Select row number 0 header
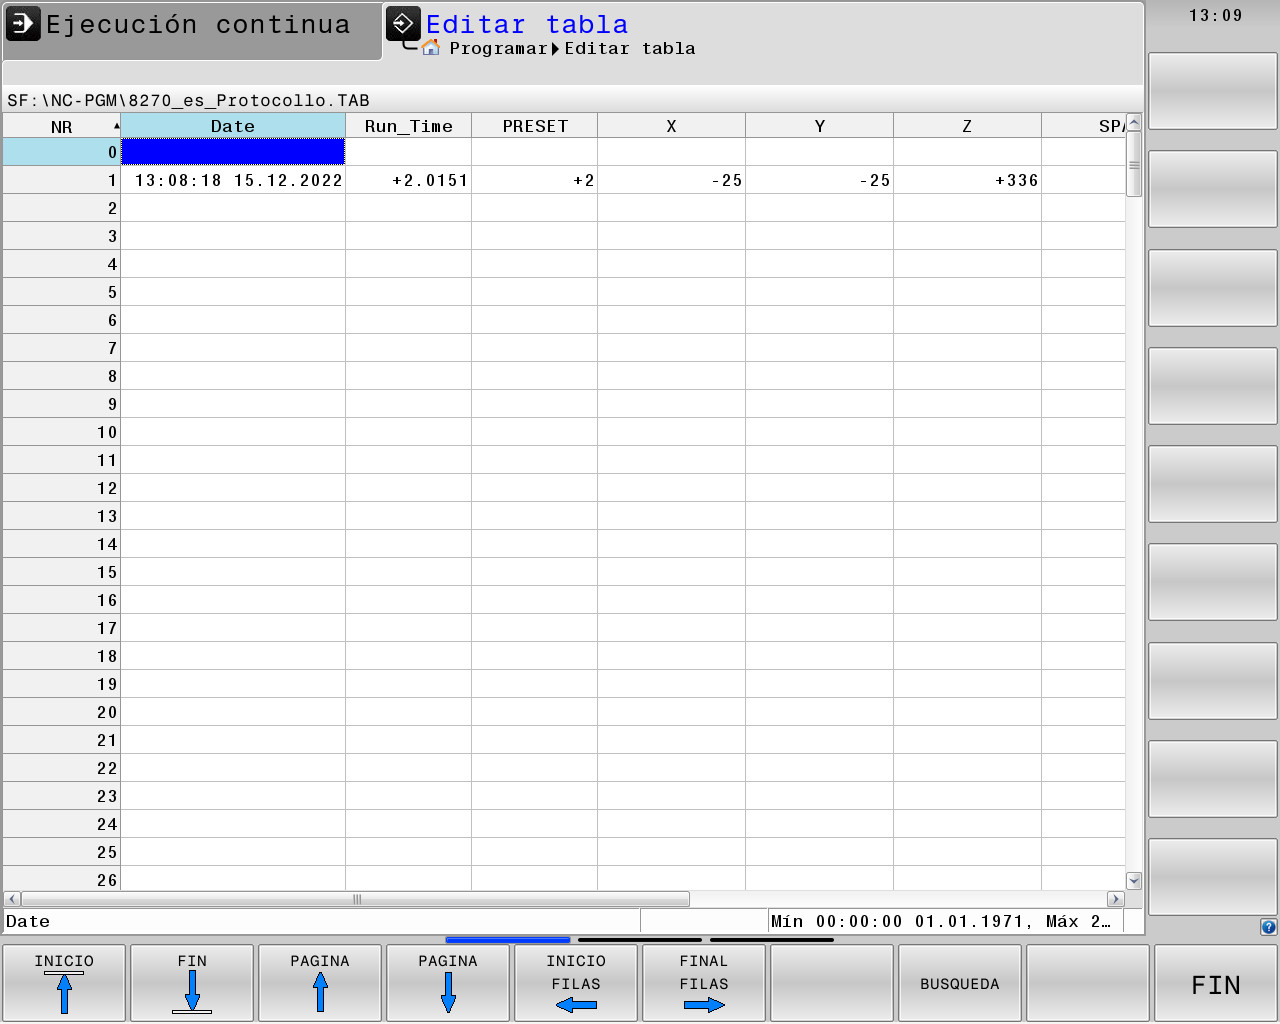 coord(62,152)
